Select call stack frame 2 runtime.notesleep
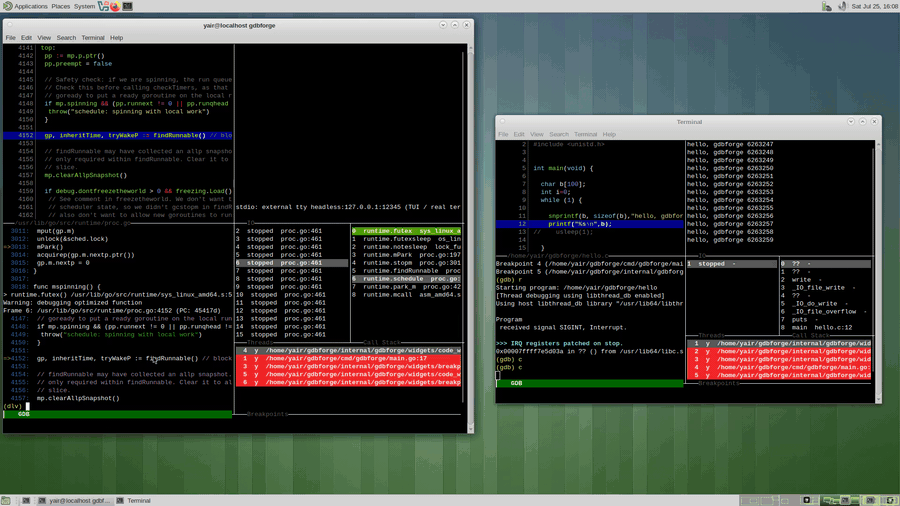The width and height of the screenshot is (900, 506). point(406,247)
